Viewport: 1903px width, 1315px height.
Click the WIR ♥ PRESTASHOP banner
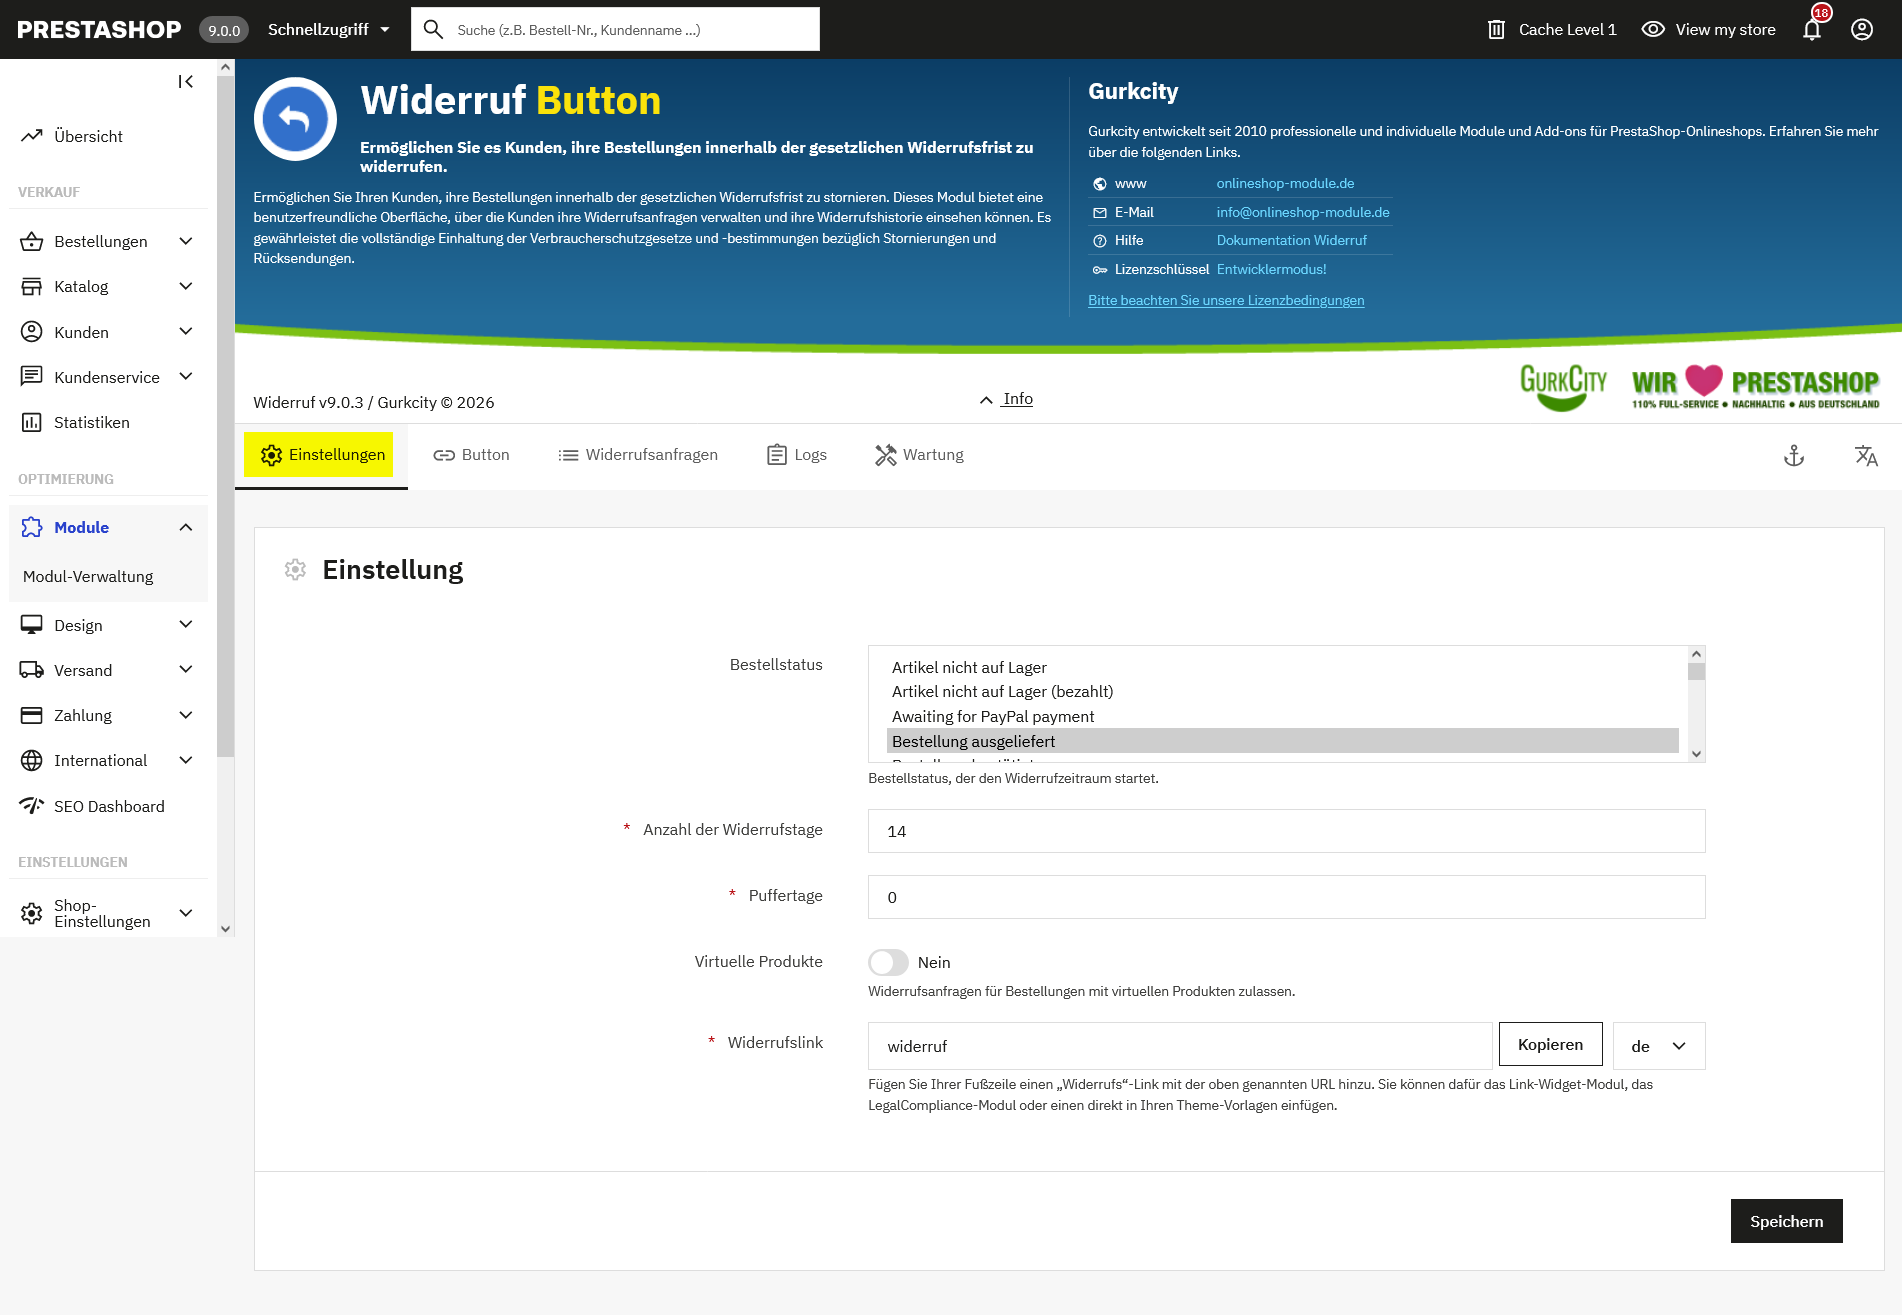[1755, 387]
